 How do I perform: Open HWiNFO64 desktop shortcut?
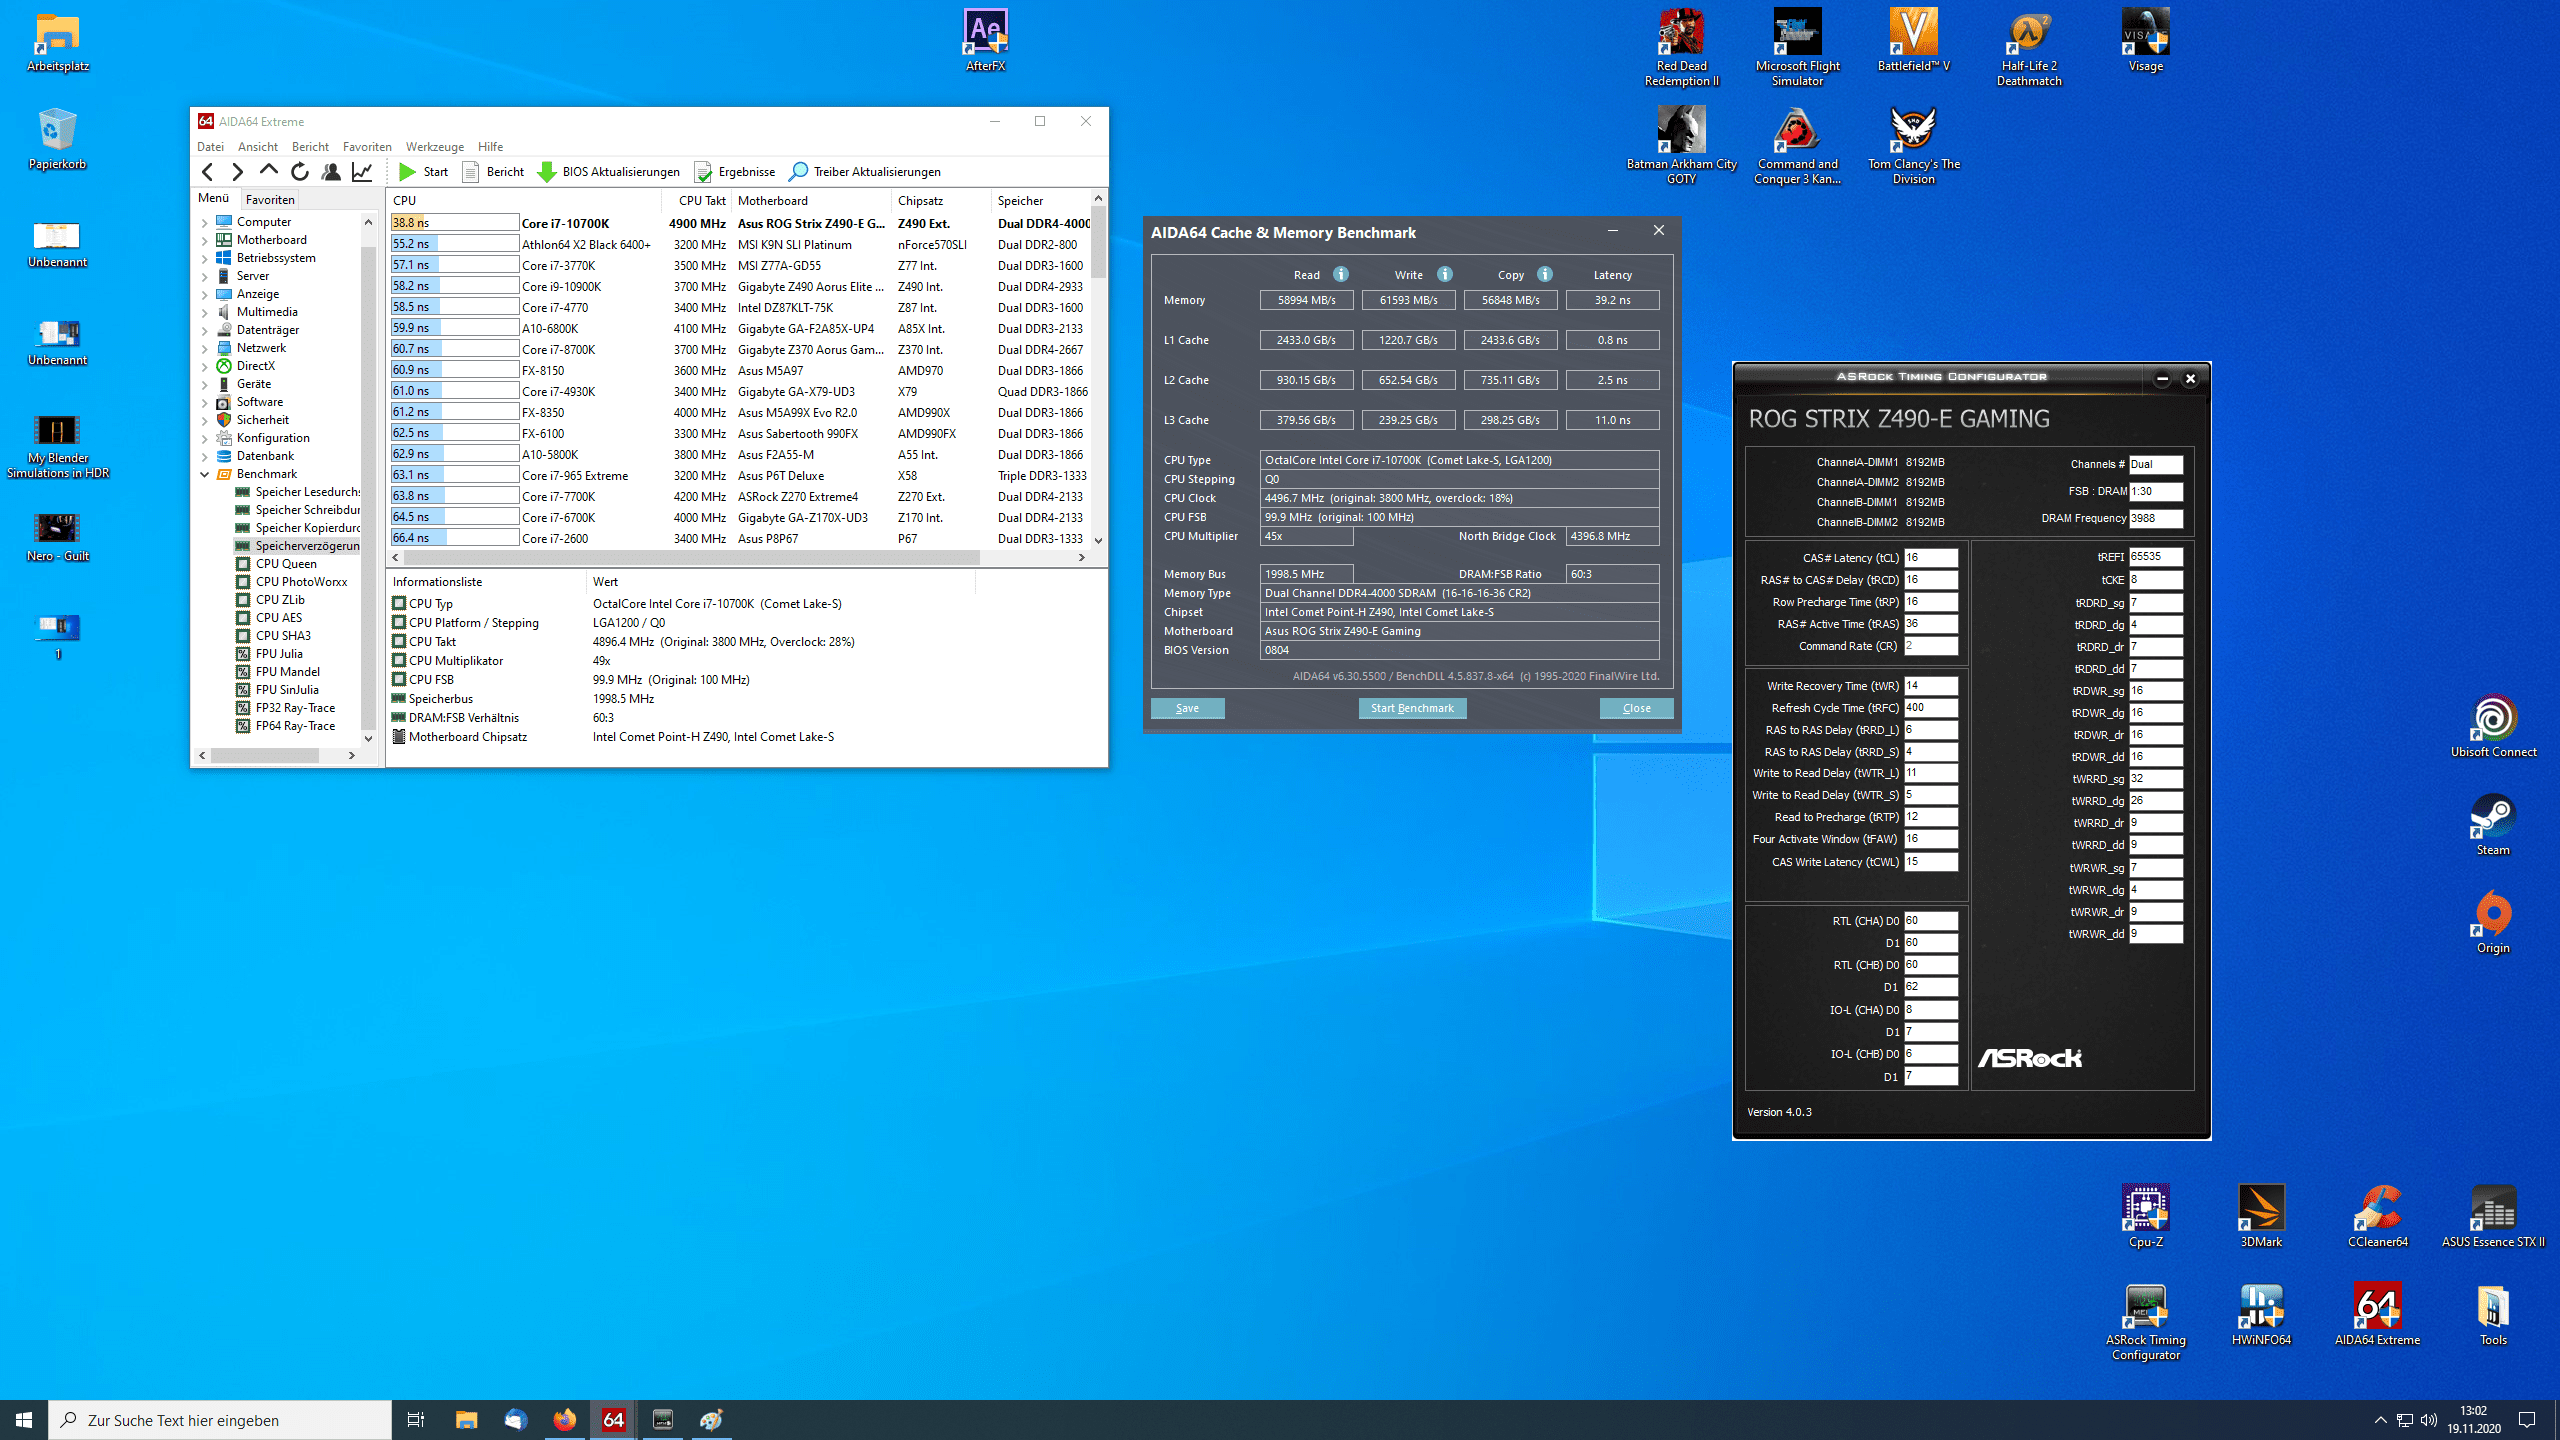2261,1315
